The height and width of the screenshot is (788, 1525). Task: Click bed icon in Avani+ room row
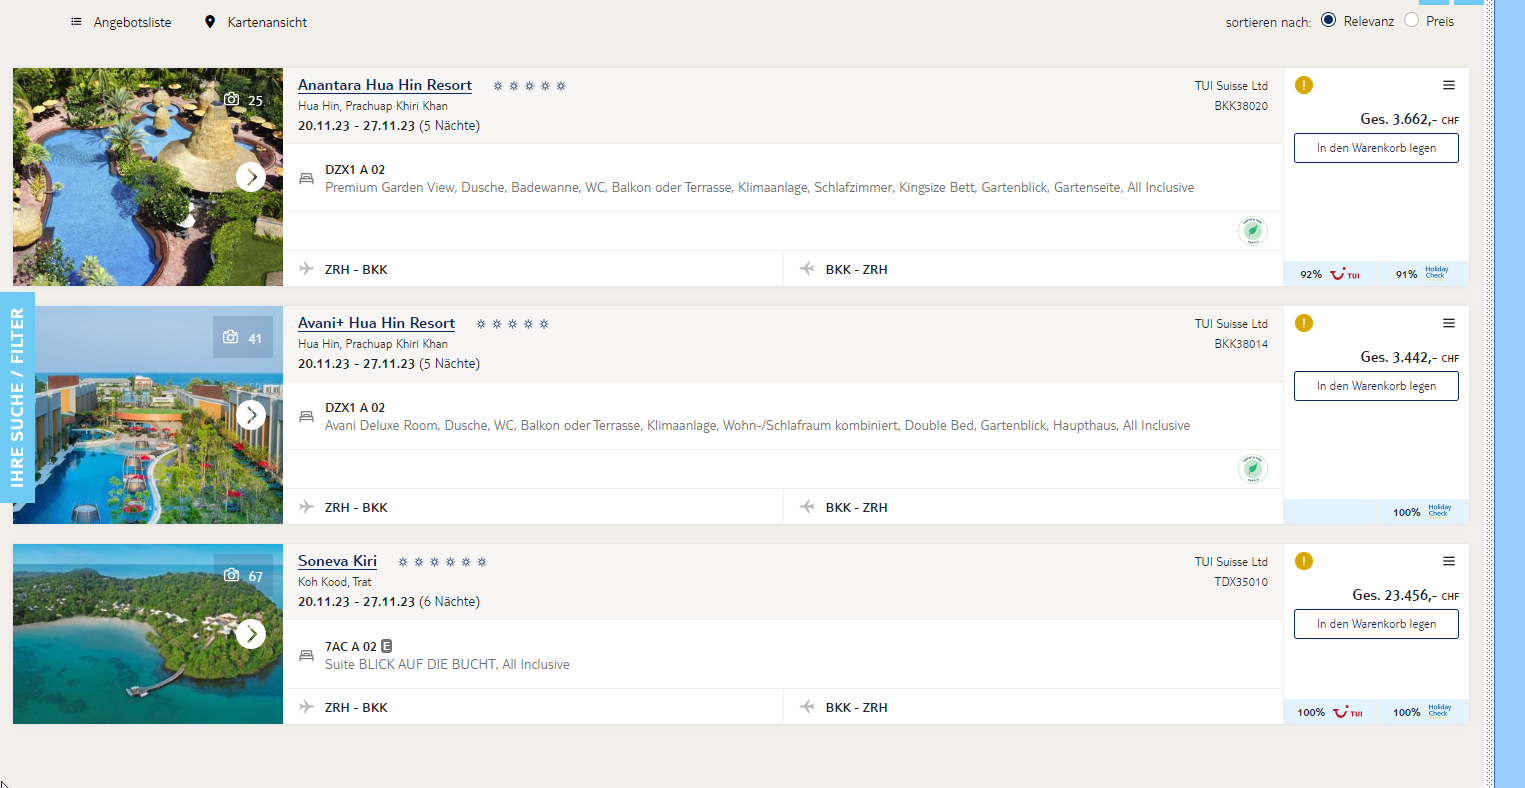pos(306,417)
